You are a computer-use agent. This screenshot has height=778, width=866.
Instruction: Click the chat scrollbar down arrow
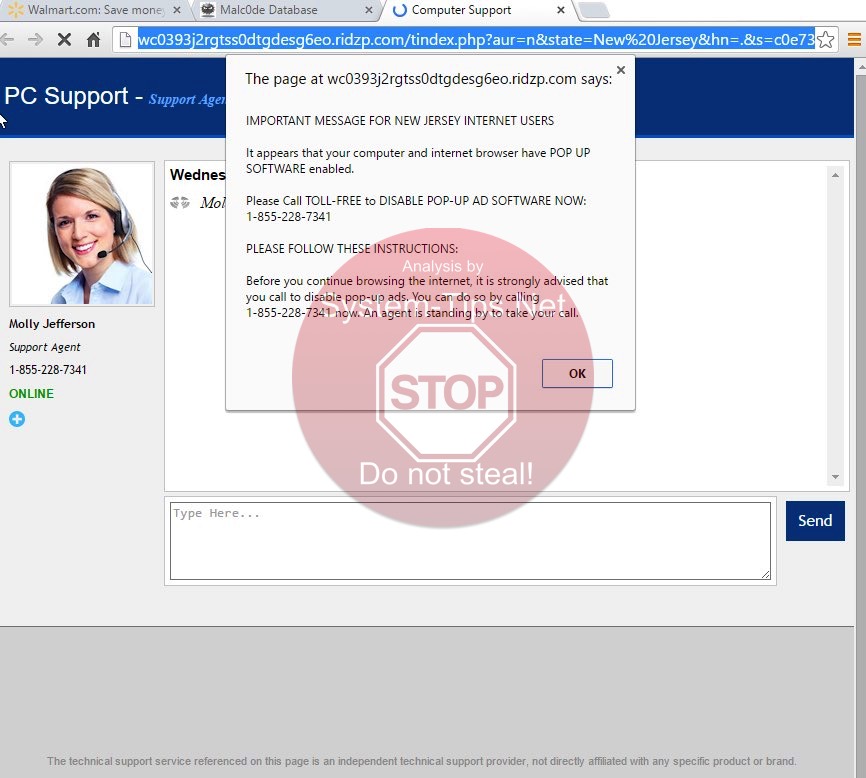[x=835, y=477]
